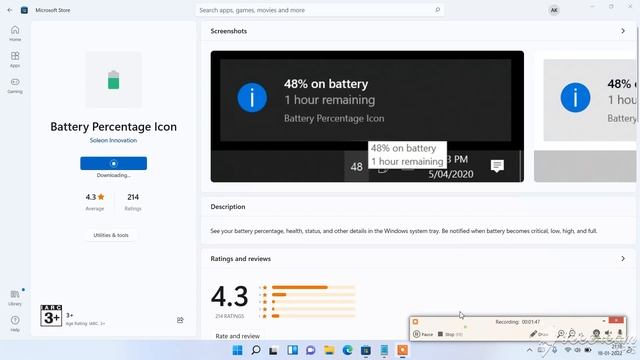This screenshot has width=640, height=360.
Task: Click the IARC 3+ age rating badge
Action: click(51, 316)
